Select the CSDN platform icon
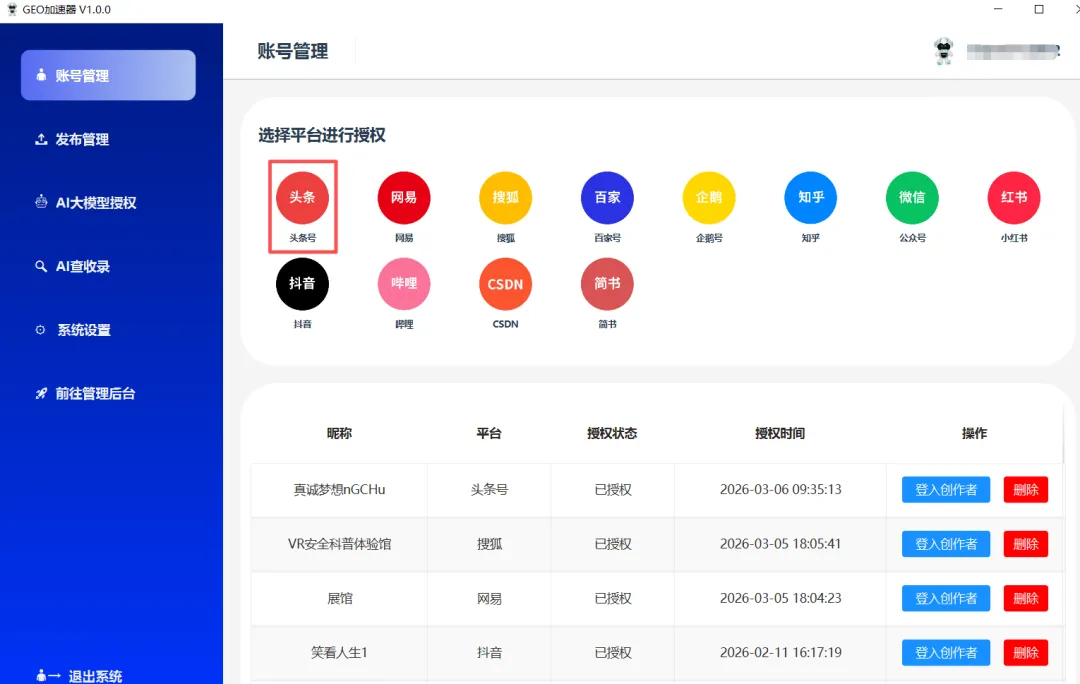The width and height of the screenshot is (1080, 684). [506, 284]
